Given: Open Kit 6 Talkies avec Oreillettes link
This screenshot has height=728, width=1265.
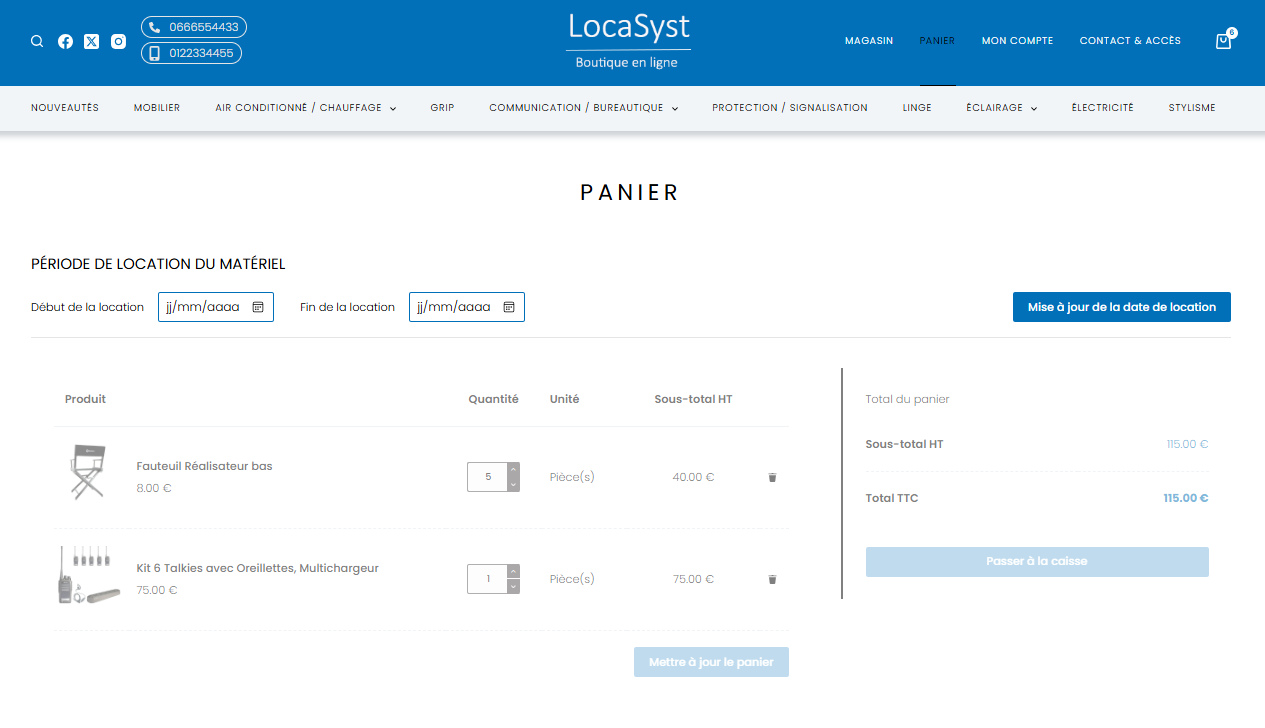Looking at the screenshot, I should coord(257,568).
